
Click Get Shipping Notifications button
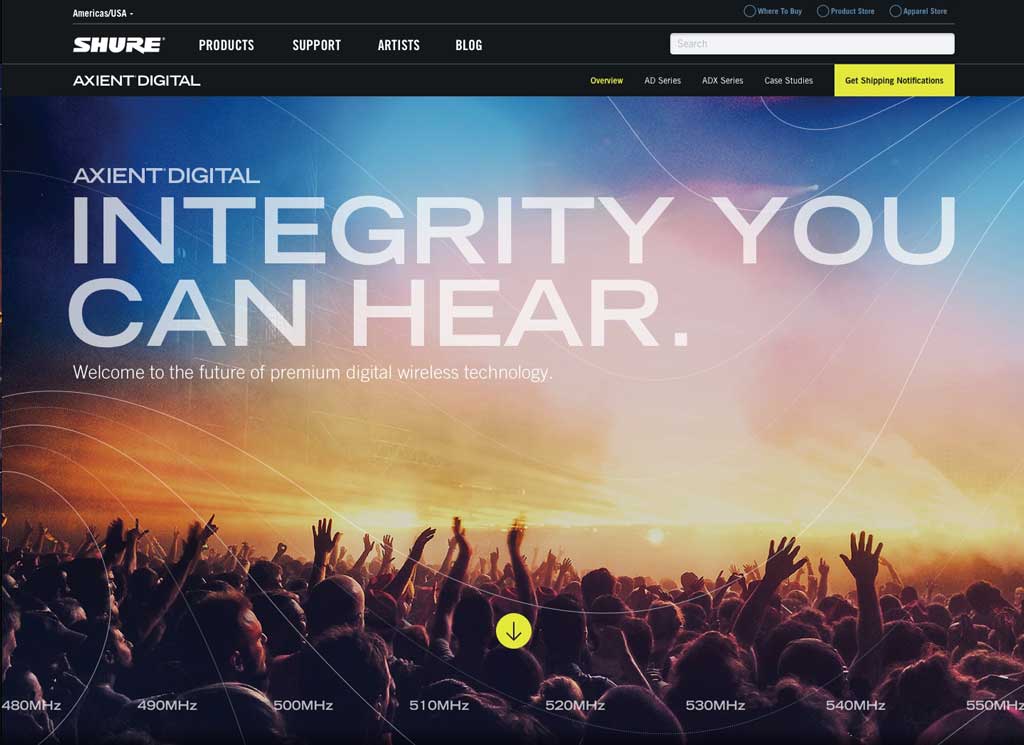coord(894,80)
